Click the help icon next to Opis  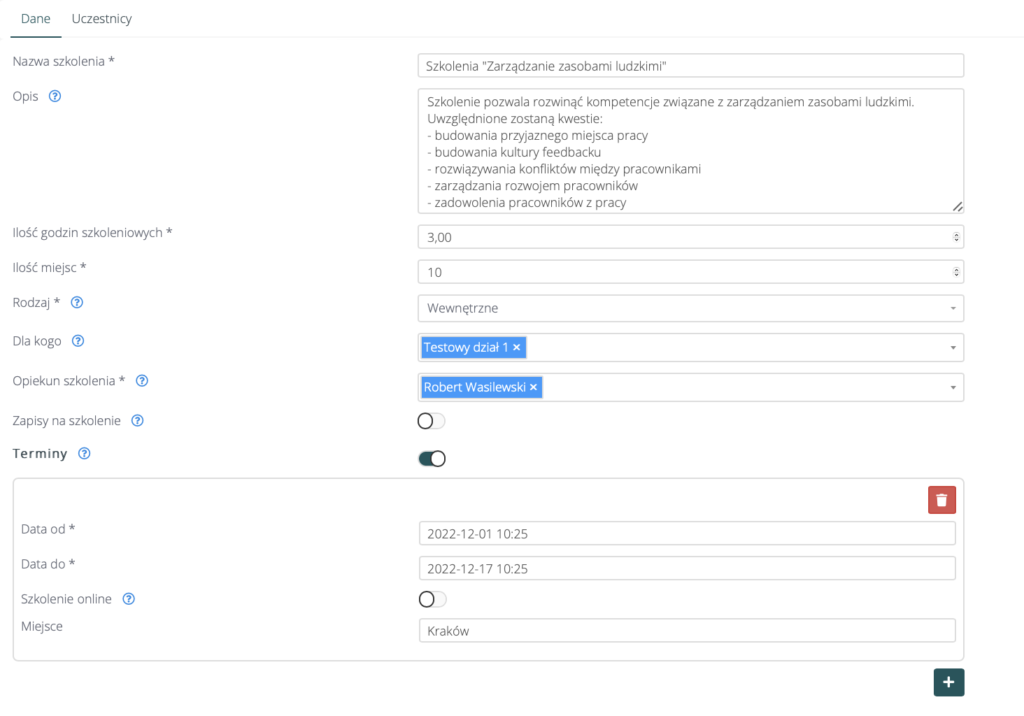point(55,97)
